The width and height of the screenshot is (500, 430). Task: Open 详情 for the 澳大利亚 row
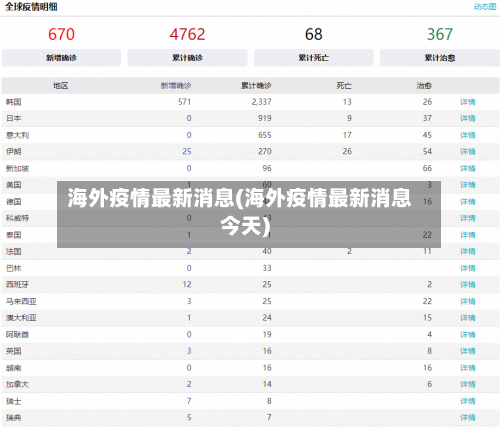tap(468, 318)
